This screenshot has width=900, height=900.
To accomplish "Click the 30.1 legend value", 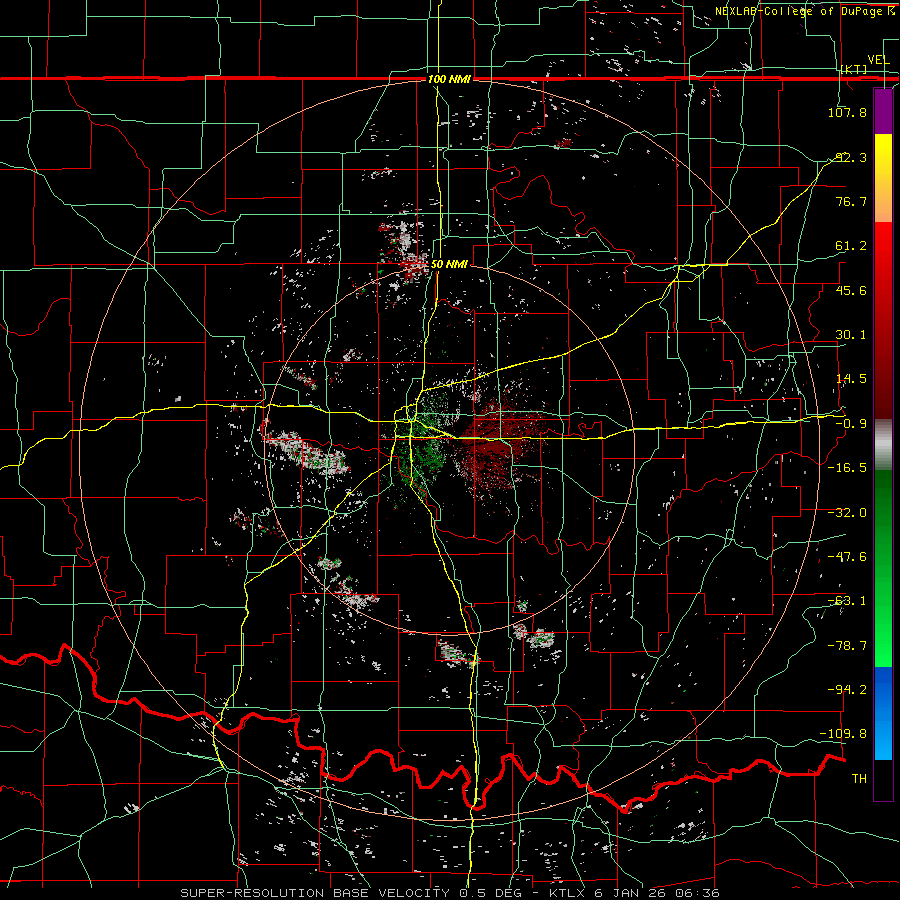I will pos(851,335).
